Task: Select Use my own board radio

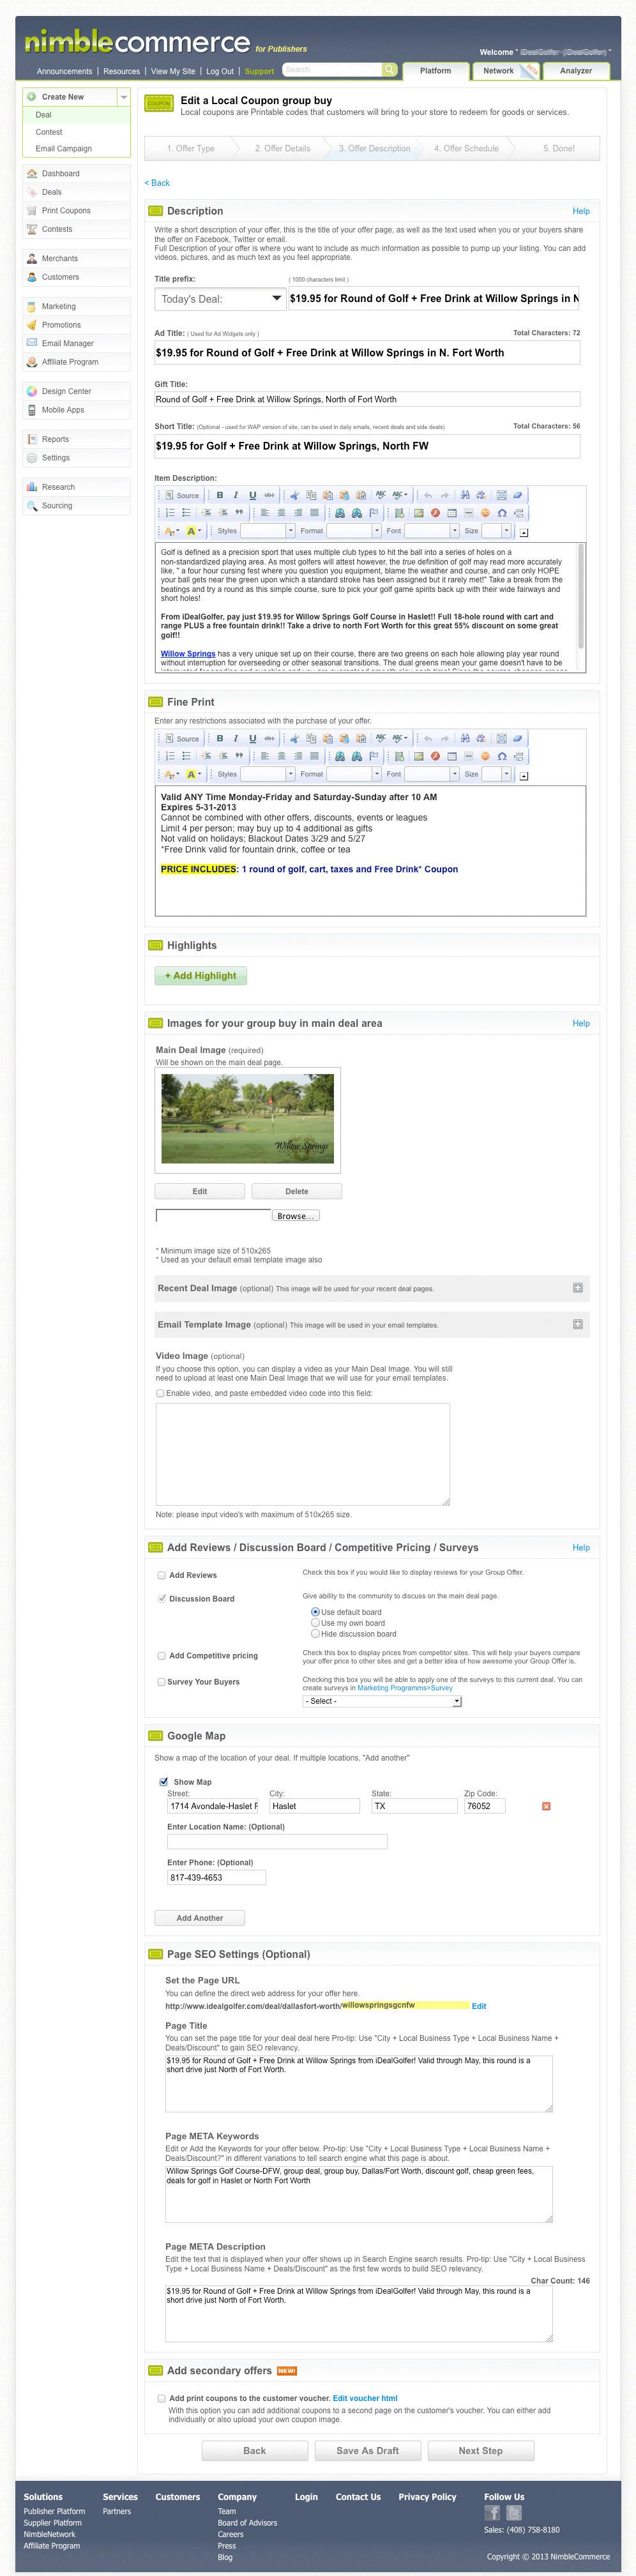Action: [x=316, y=1623]
